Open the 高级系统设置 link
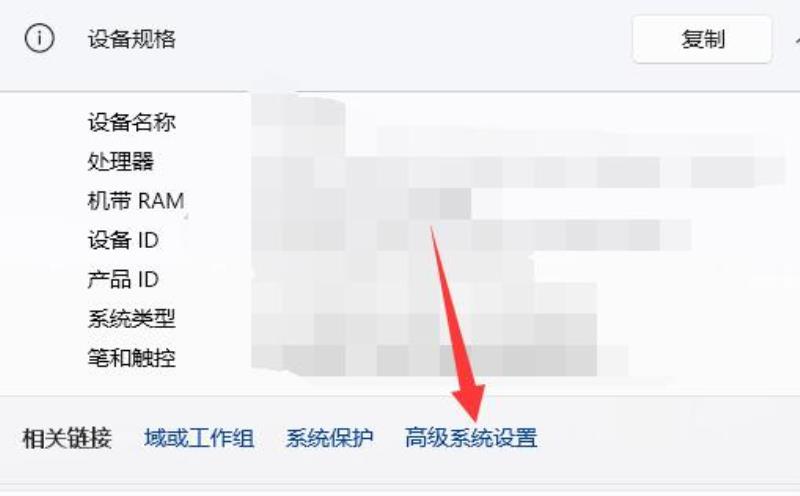Screen dimensions: 800x496 coord(471,438)
